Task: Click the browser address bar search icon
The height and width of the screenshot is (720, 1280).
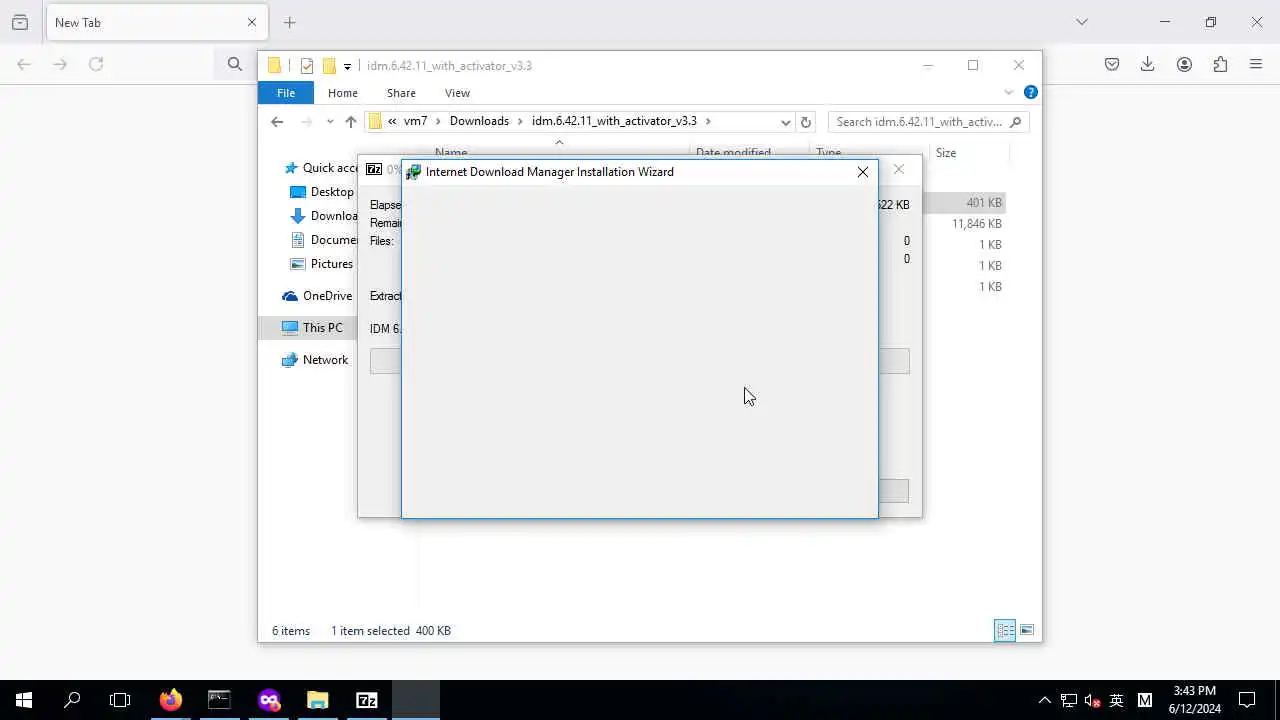Action: (x=235, y=64)
